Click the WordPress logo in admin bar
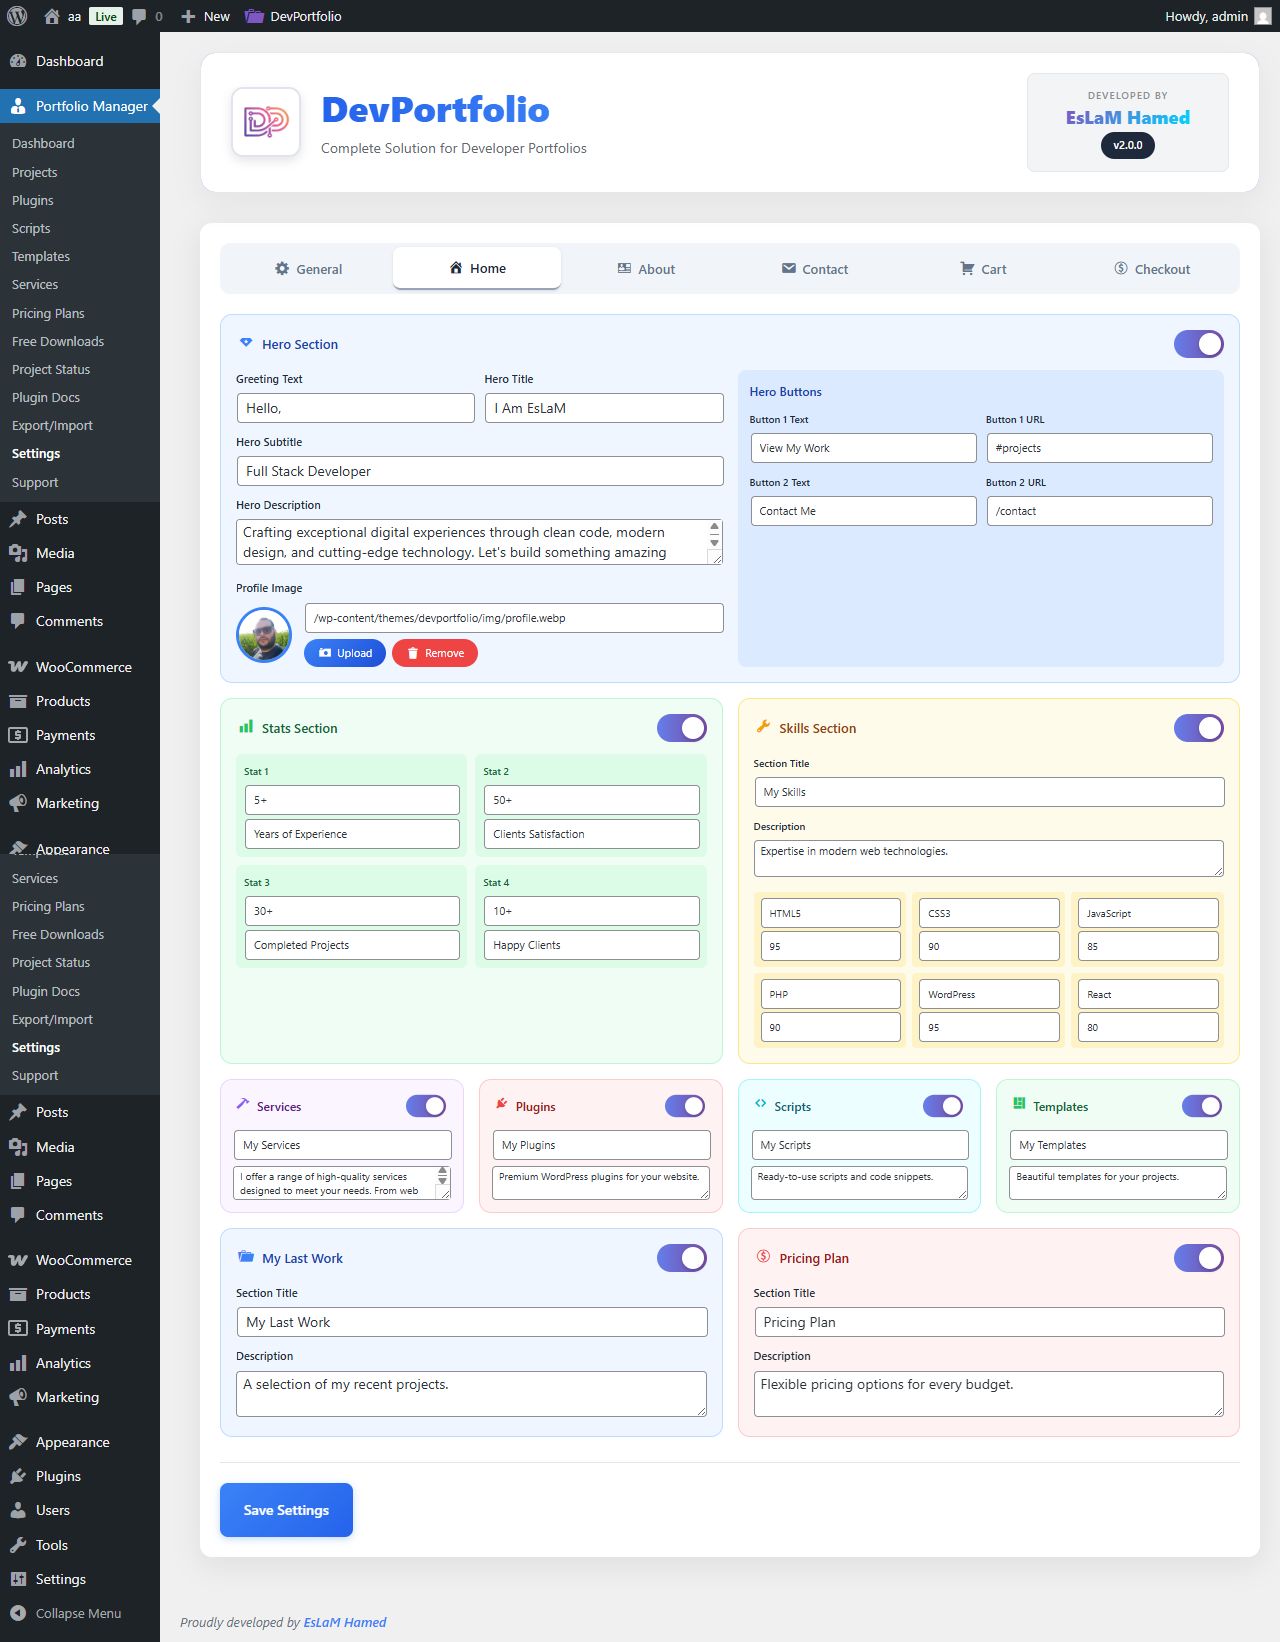This screenshot has width=1280, height=1642. pos(17,16)
